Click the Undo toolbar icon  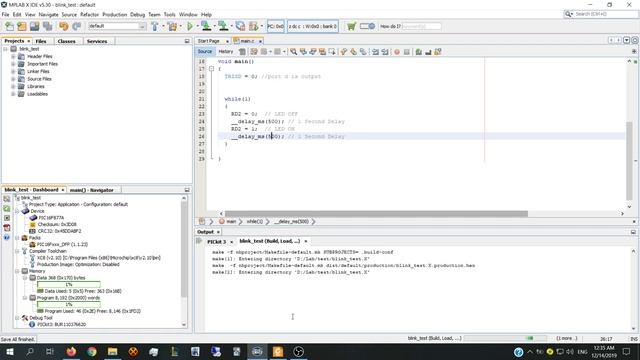[63, 27]
